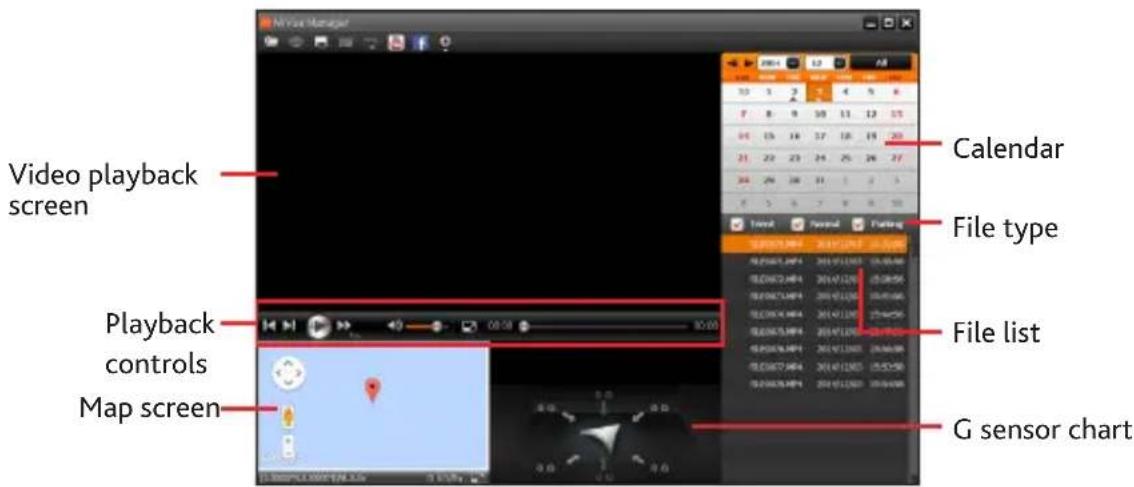Viewport: 1134px width, 487px height.
Task: Toggle full screen video icon
Action: [469, 326]
